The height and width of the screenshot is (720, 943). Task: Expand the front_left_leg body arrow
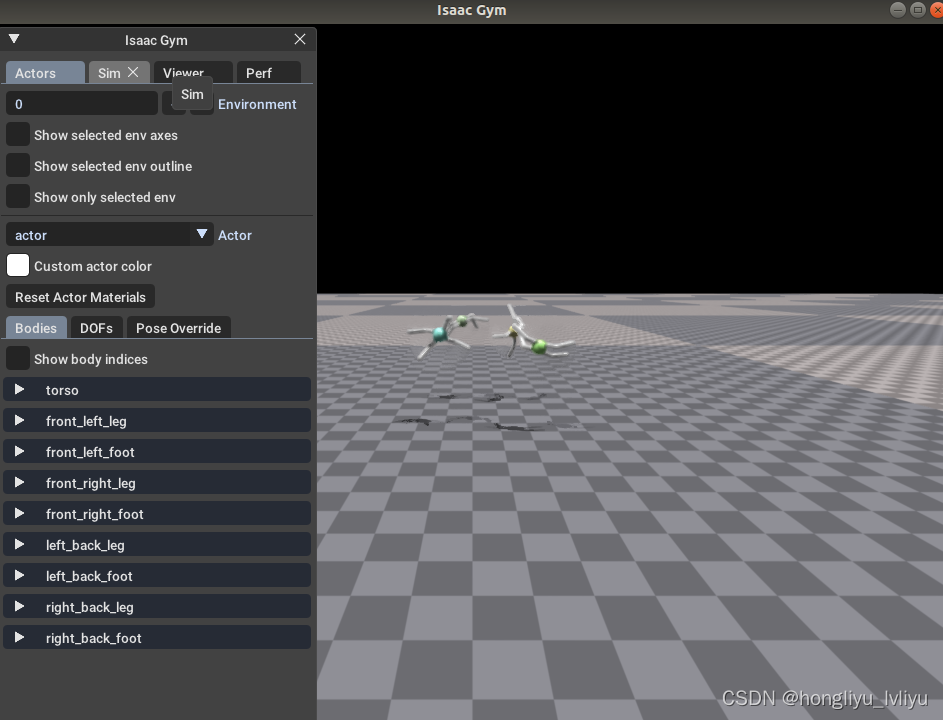click(19, 420)
